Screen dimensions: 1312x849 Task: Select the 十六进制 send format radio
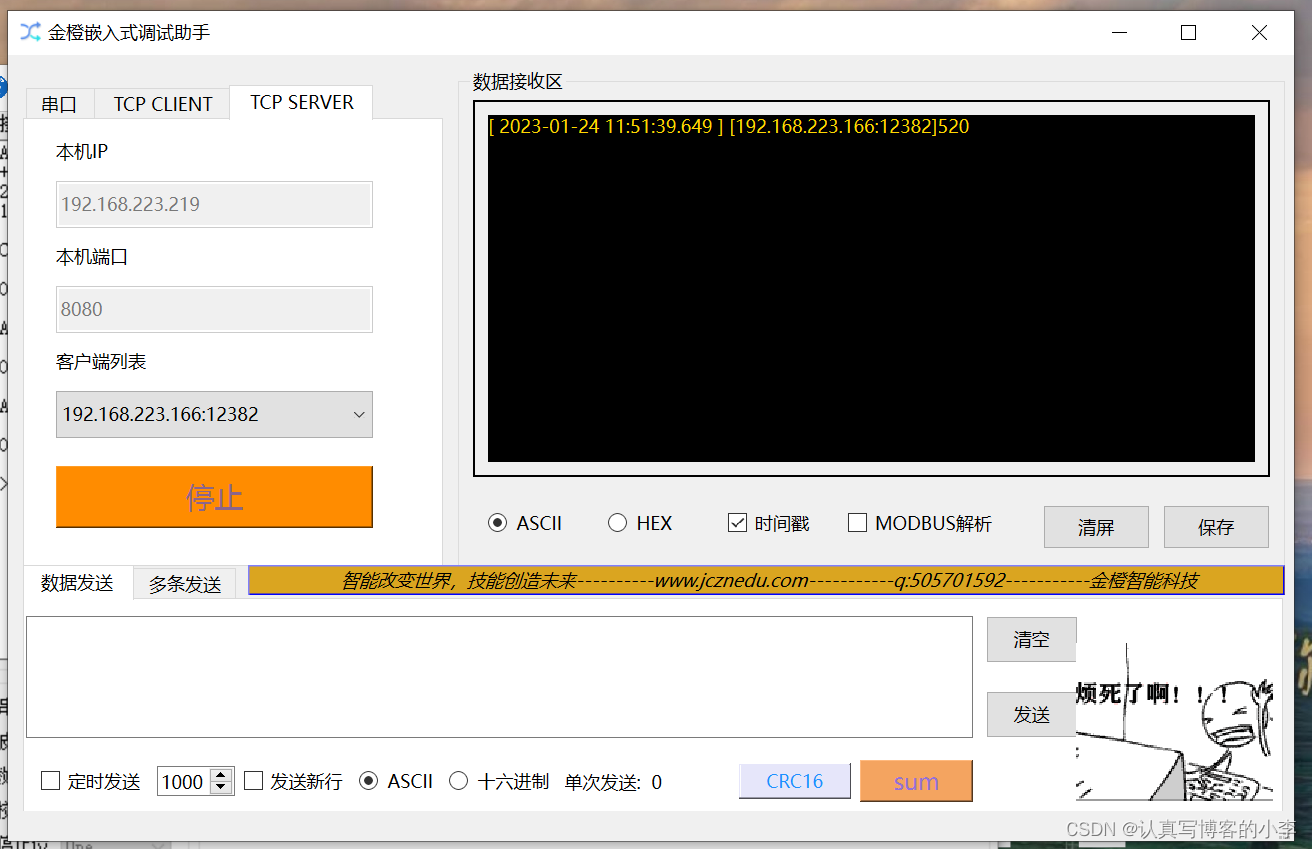pyautogui.click(x=499, y=782)
